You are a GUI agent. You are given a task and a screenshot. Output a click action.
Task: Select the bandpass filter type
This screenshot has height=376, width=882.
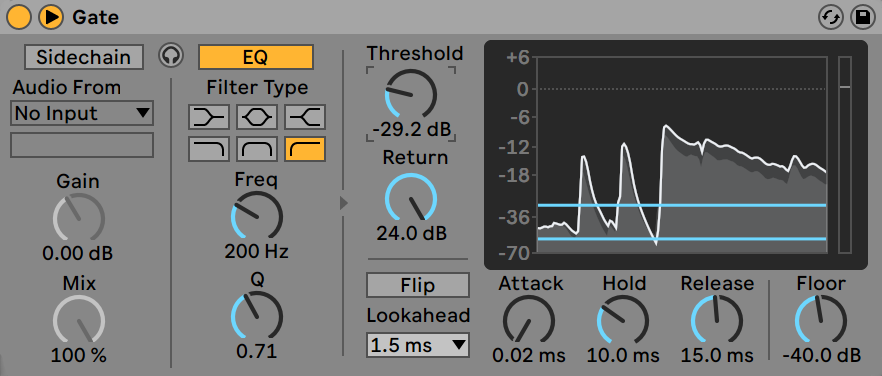(x=257, y=149)
